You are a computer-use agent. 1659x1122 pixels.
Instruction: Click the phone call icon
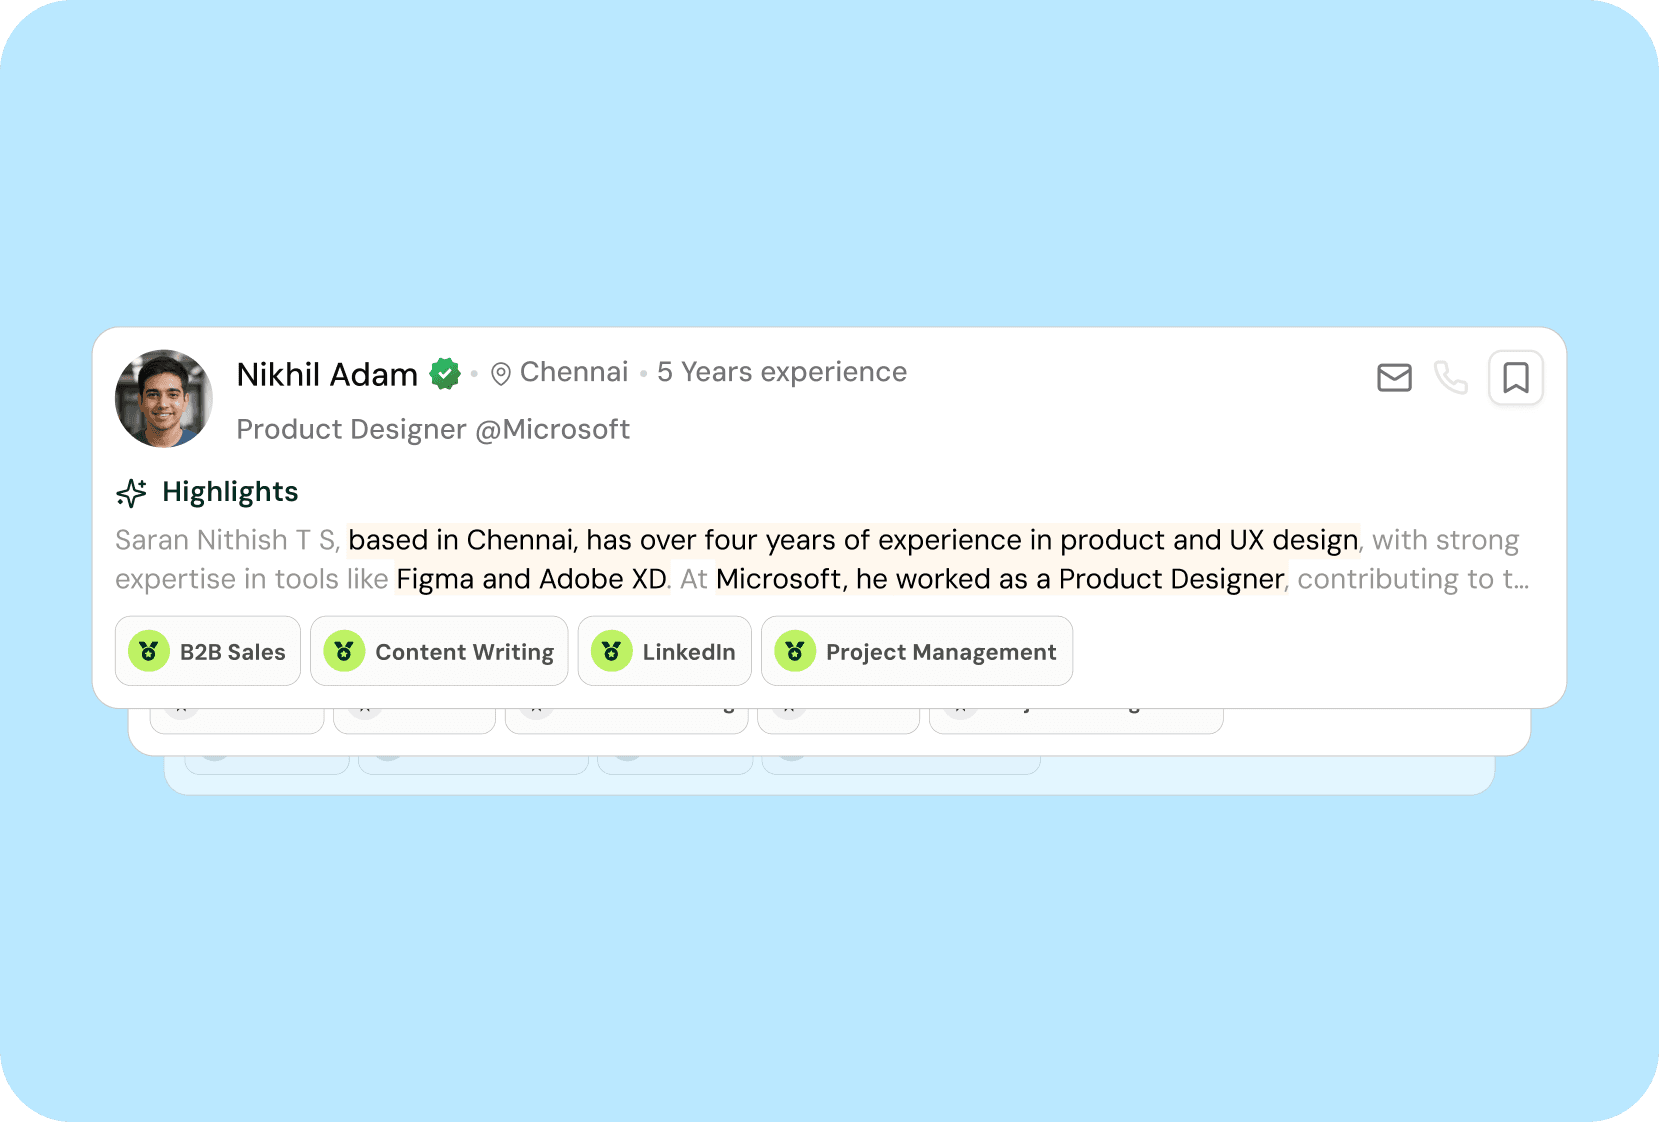coord(1450,378)
